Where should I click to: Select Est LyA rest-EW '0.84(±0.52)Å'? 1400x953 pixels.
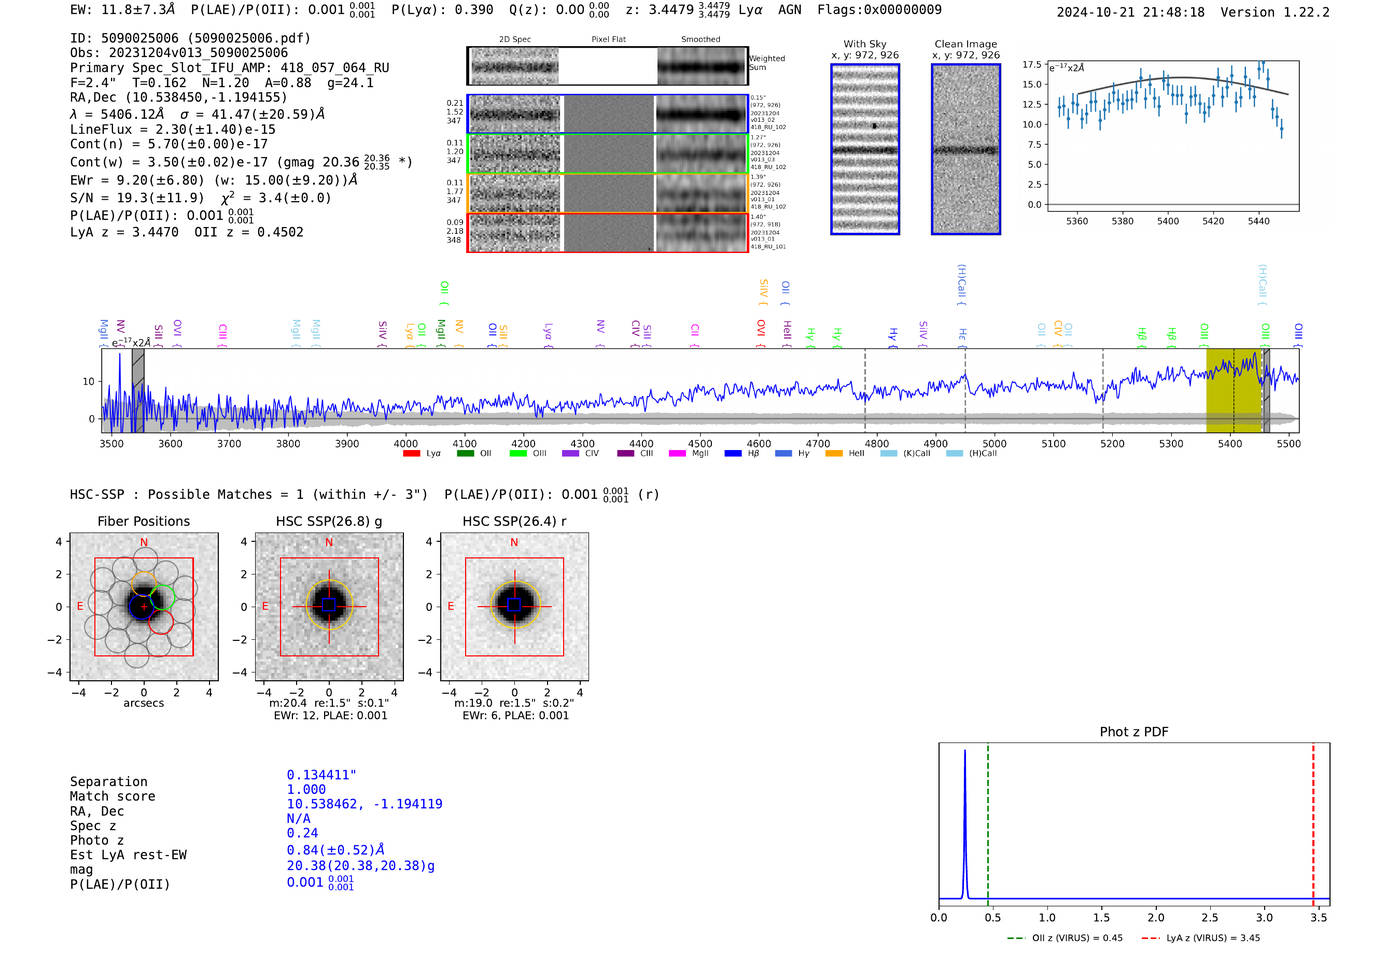click(x=336, y=850)
